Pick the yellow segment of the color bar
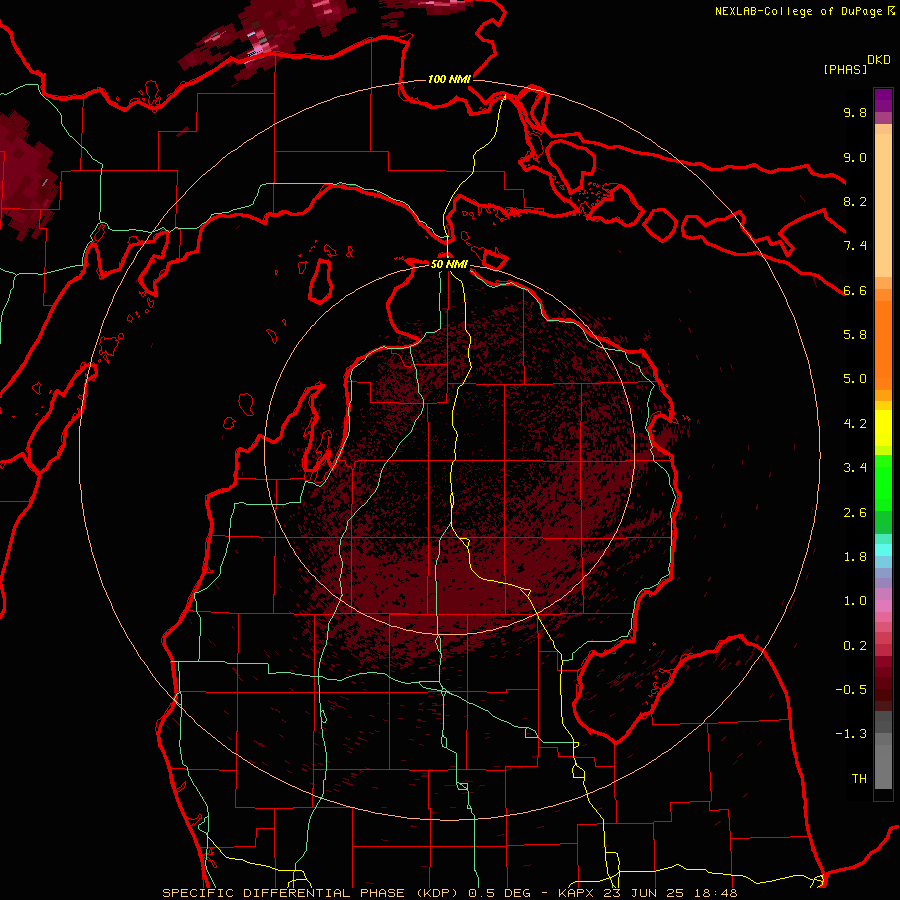 click(883, 428)
